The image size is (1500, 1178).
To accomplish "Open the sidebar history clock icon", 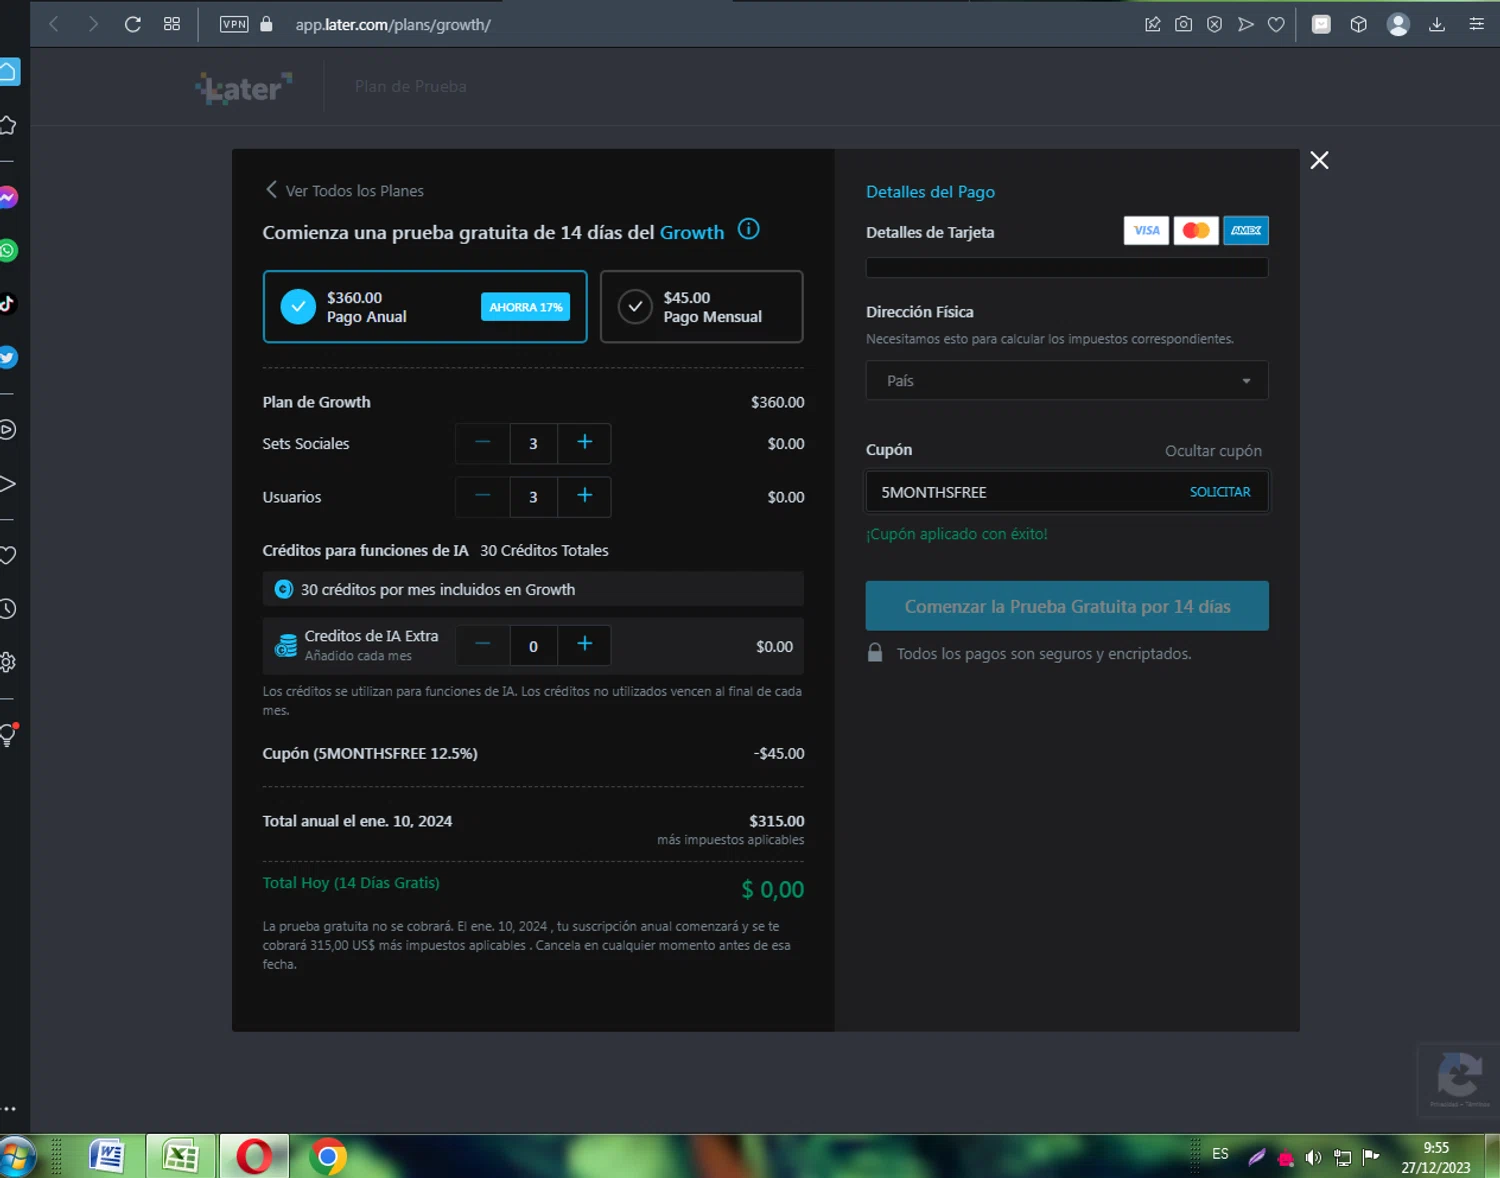I will [8, 609].
